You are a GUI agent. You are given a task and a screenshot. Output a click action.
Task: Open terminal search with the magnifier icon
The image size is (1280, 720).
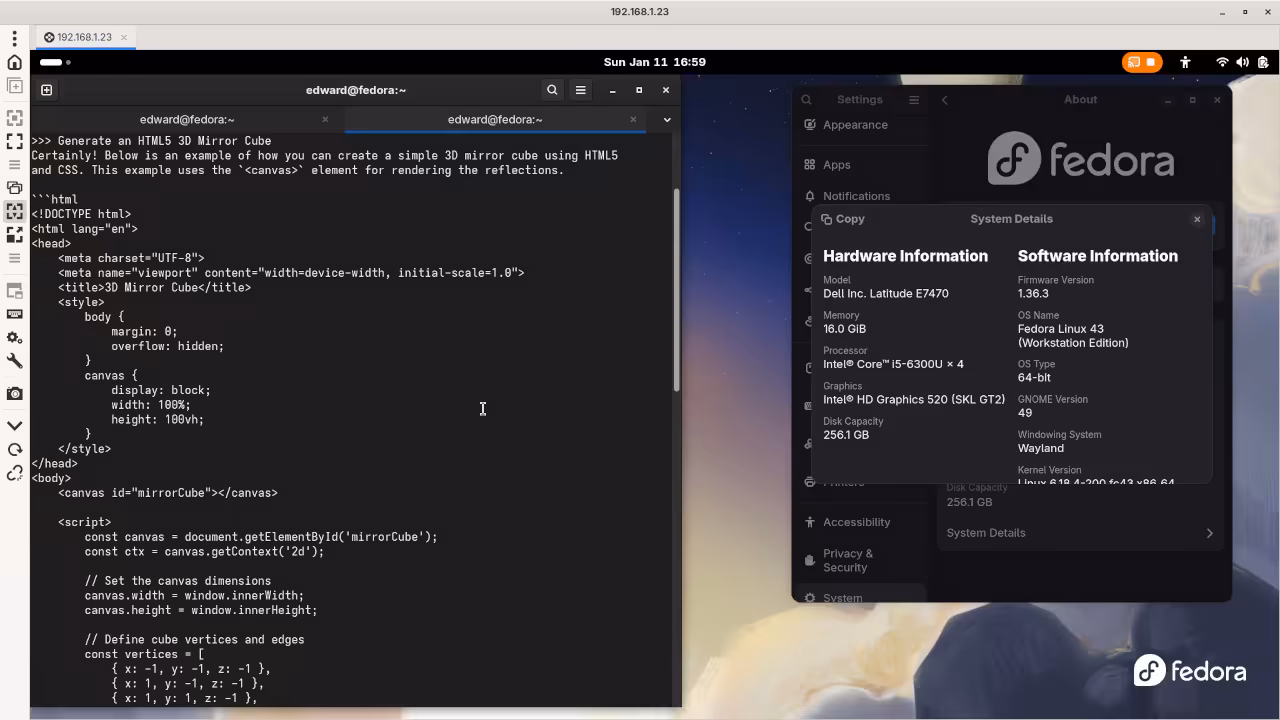[552, 90]
